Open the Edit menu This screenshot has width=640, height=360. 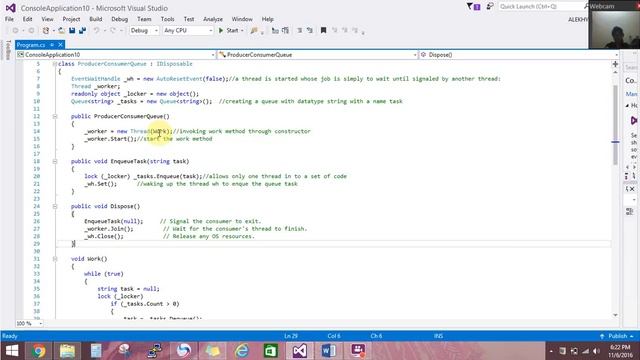click(27, 19)
